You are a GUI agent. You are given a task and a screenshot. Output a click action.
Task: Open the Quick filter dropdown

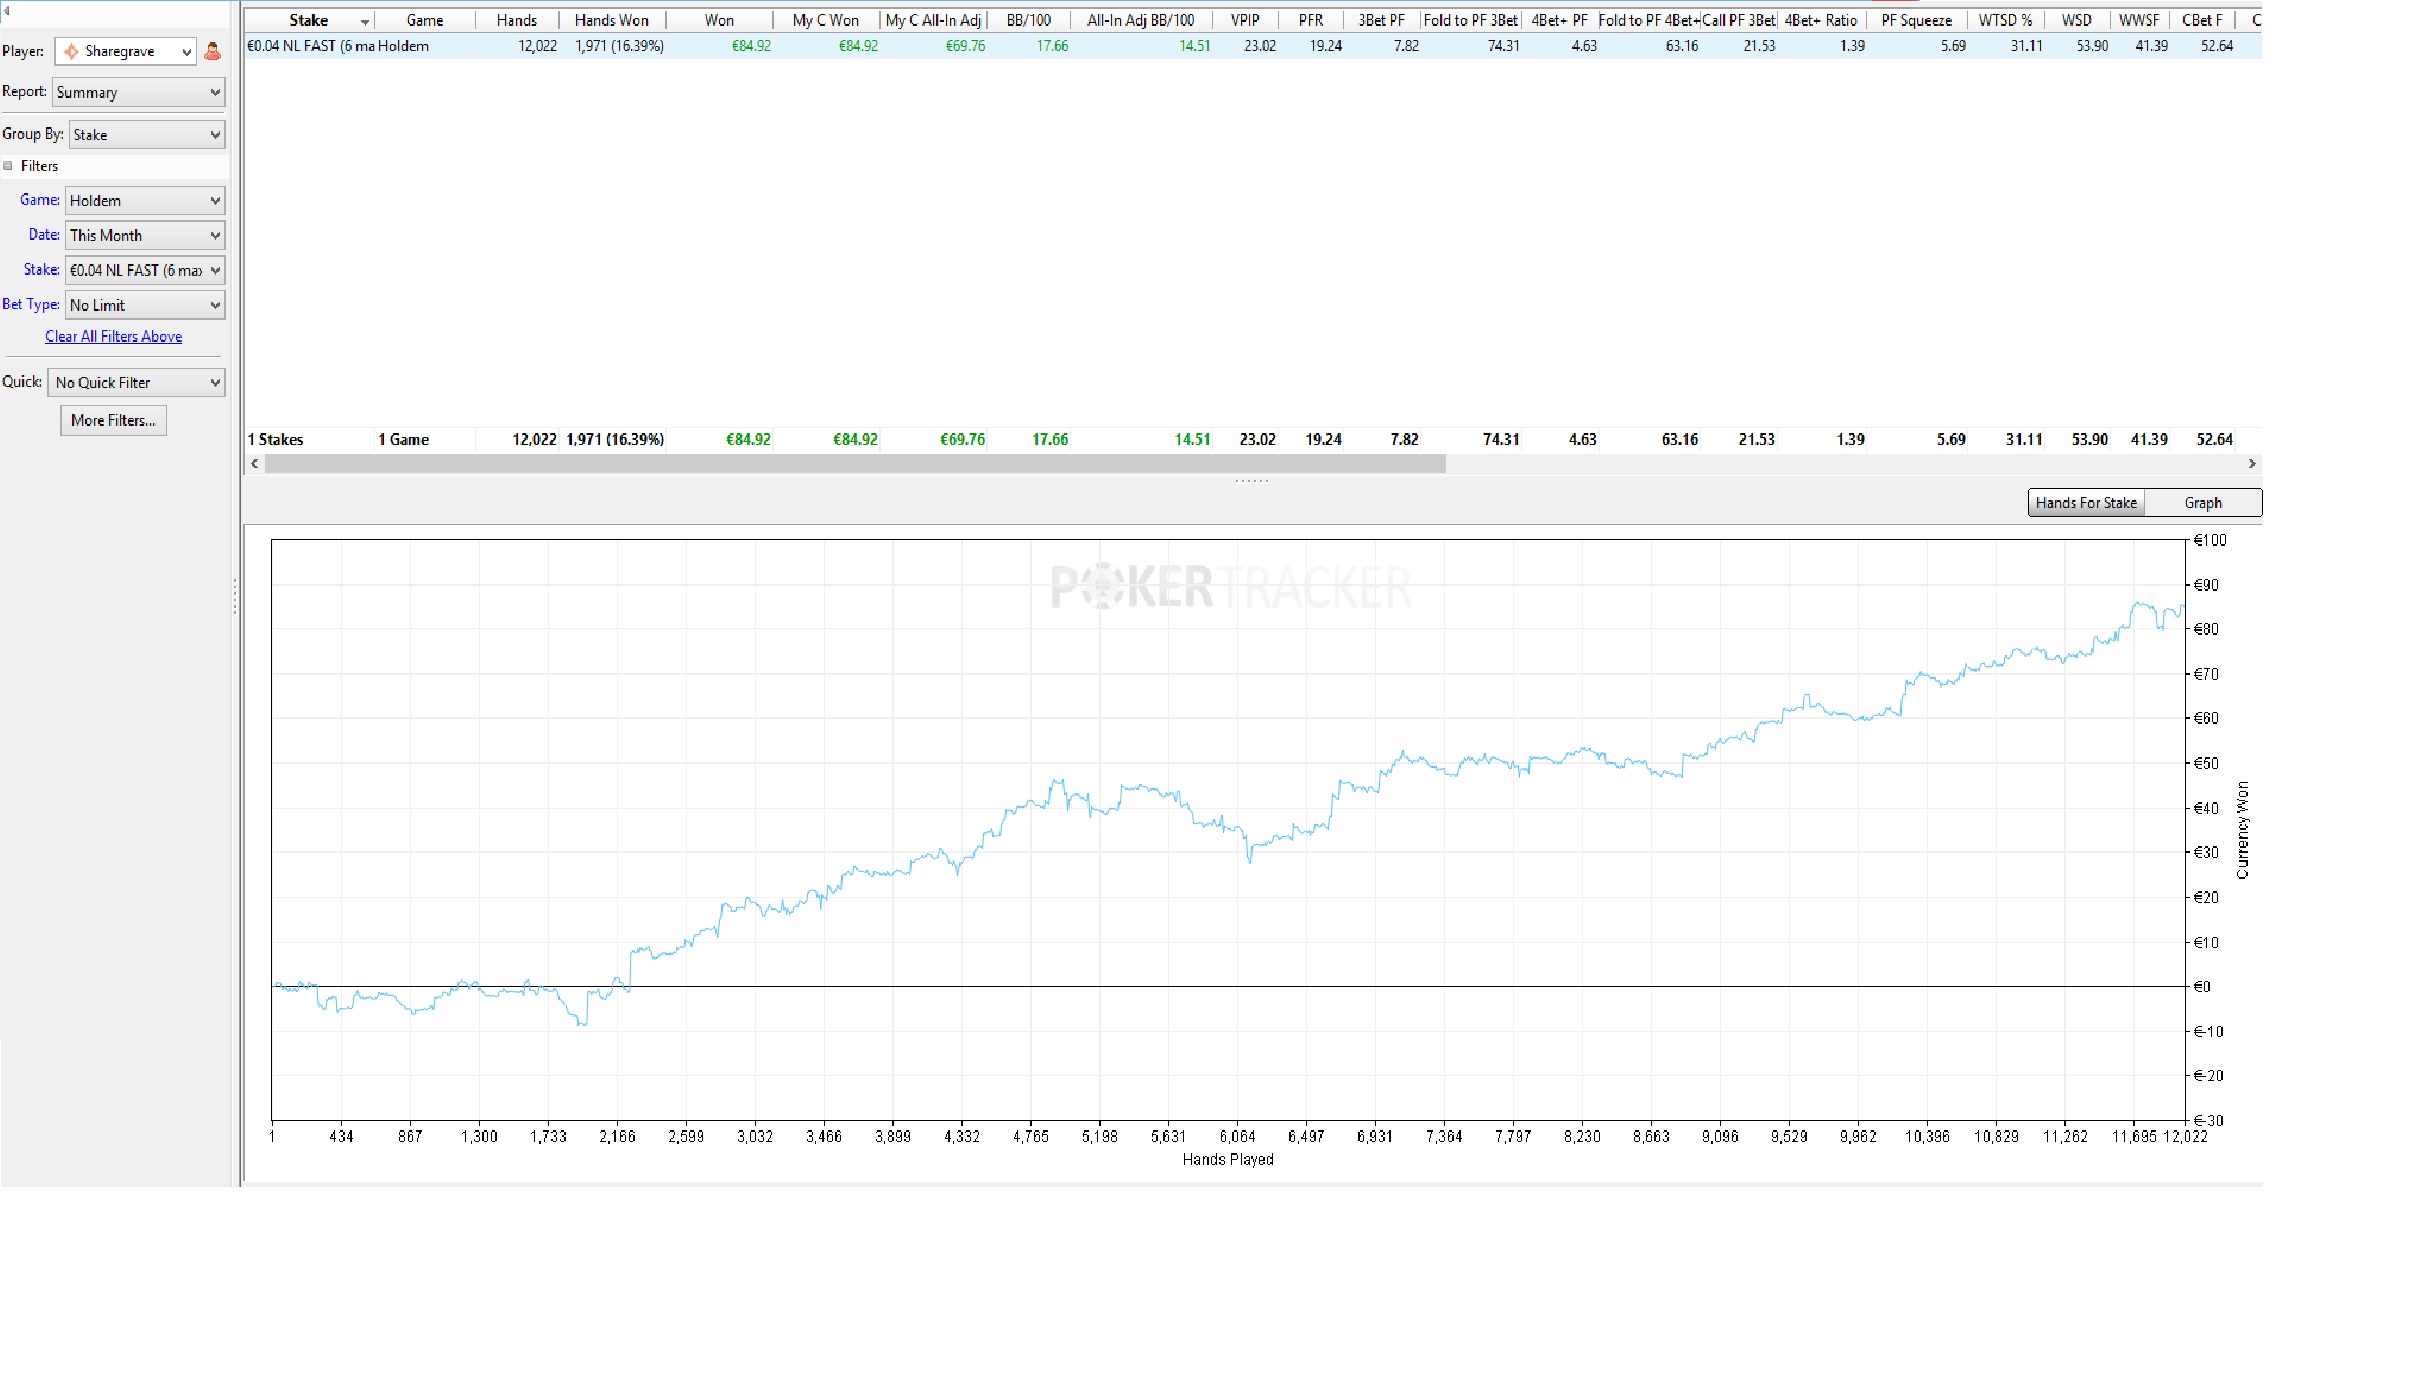click(x=136, y=382)
